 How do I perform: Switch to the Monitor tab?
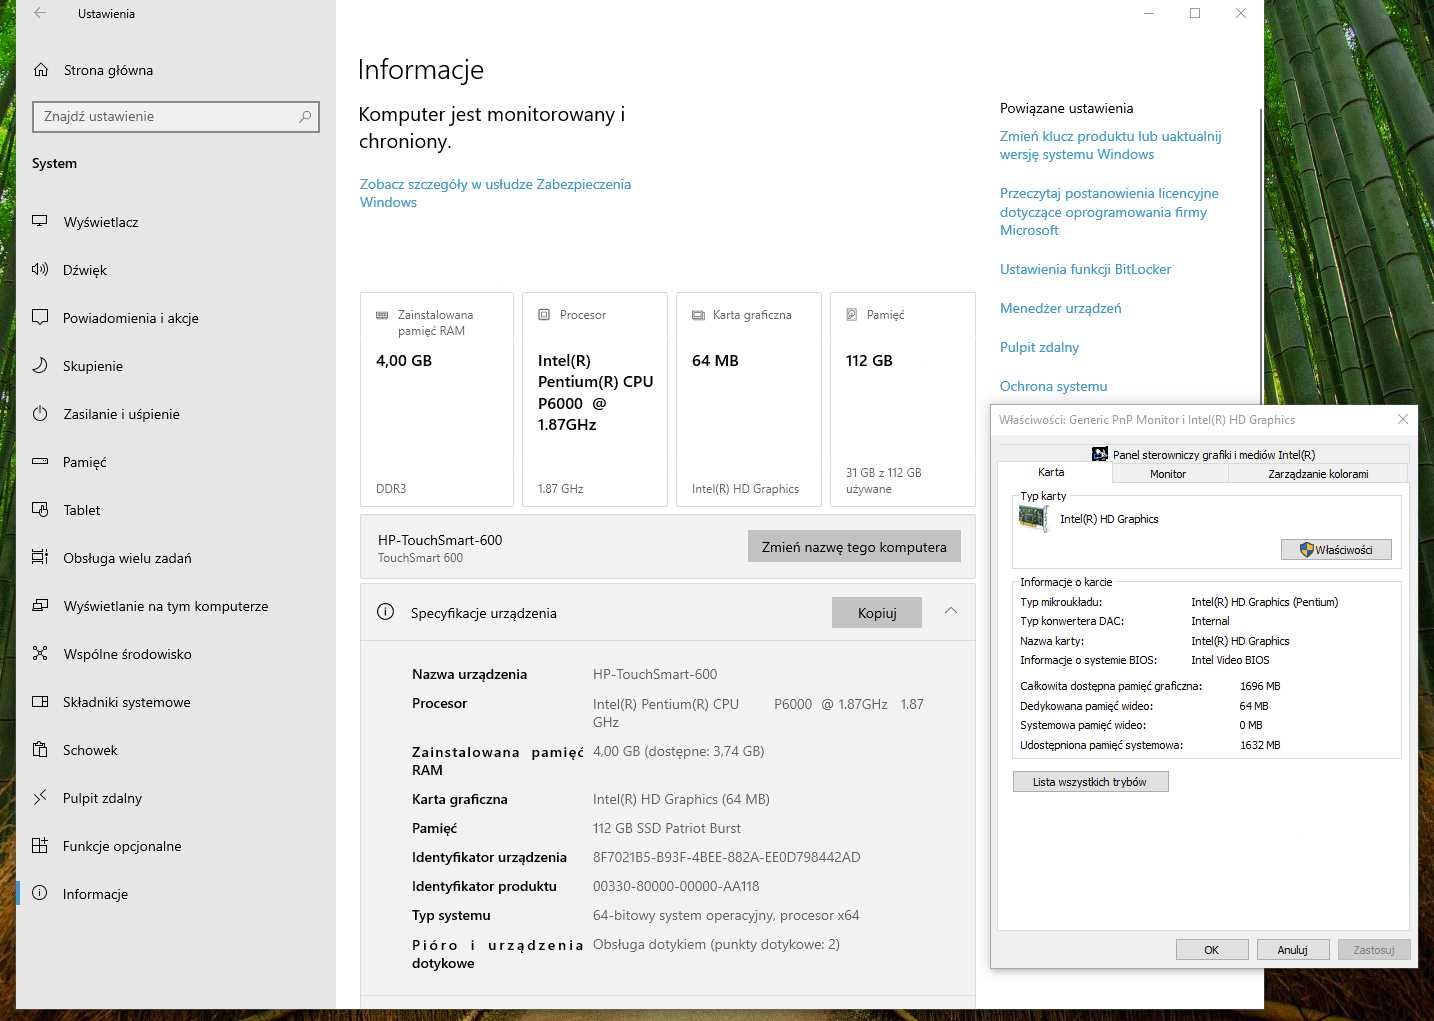coord(1168,474)
